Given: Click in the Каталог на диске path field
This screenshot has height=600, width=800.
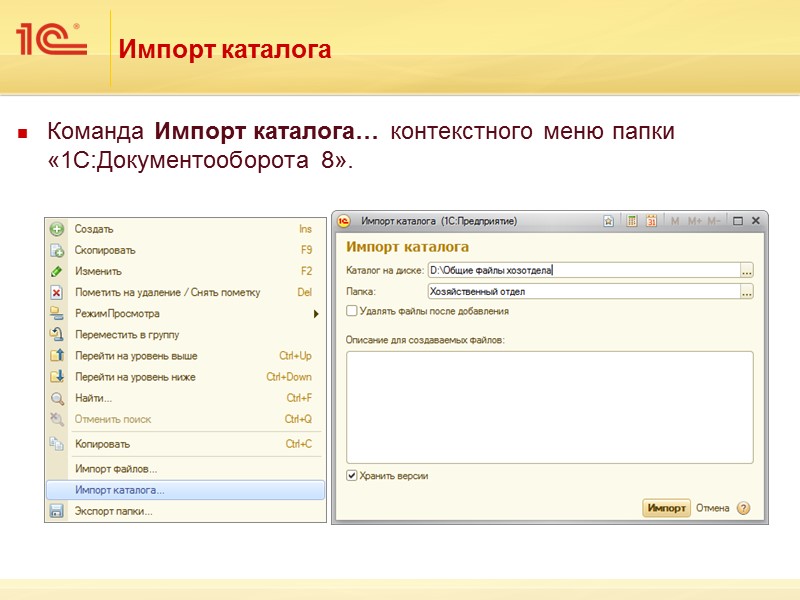Looking at the screenshot, I should click(x=584, y=270).
